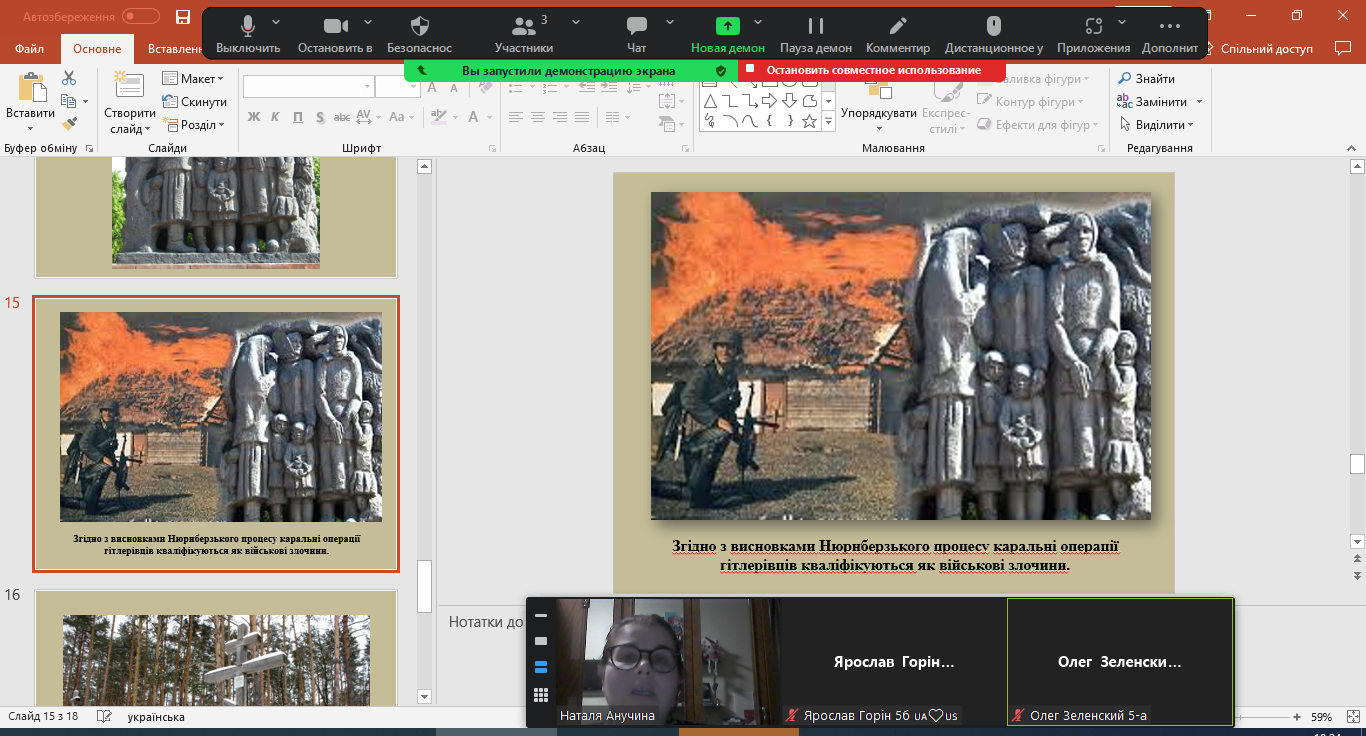Viewport: 1366px width, 736px height.
Task: Open Zoom apps menu
Action: coord(1093,32)
